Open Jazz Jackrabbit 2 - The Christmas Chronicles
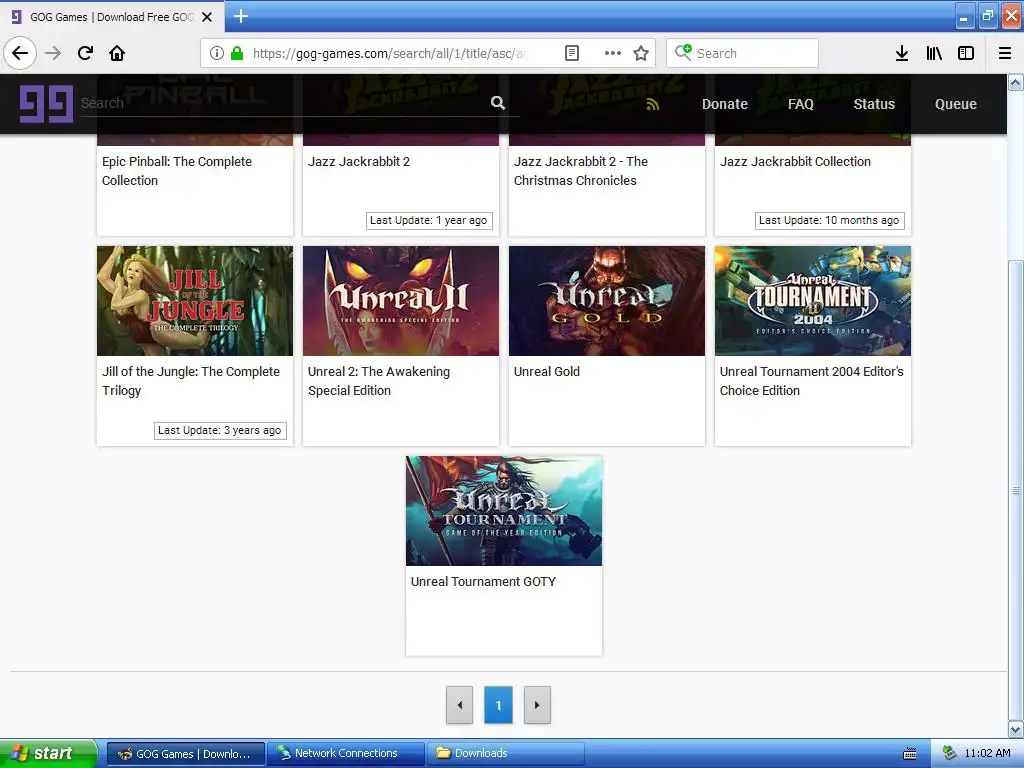 click(x=581, y=171)
